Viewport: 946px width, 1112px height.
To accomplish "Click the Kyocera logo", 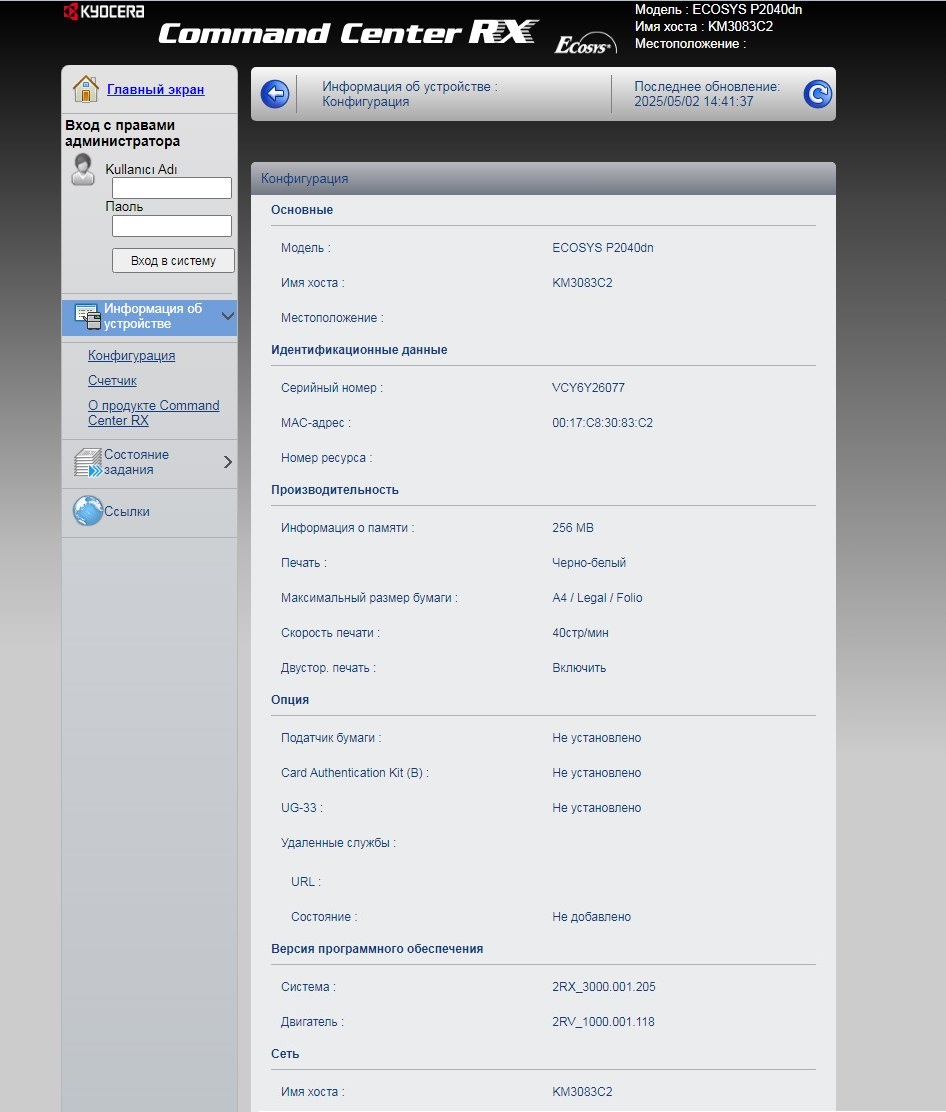I will pyautogui.click(x=104, y=11).
